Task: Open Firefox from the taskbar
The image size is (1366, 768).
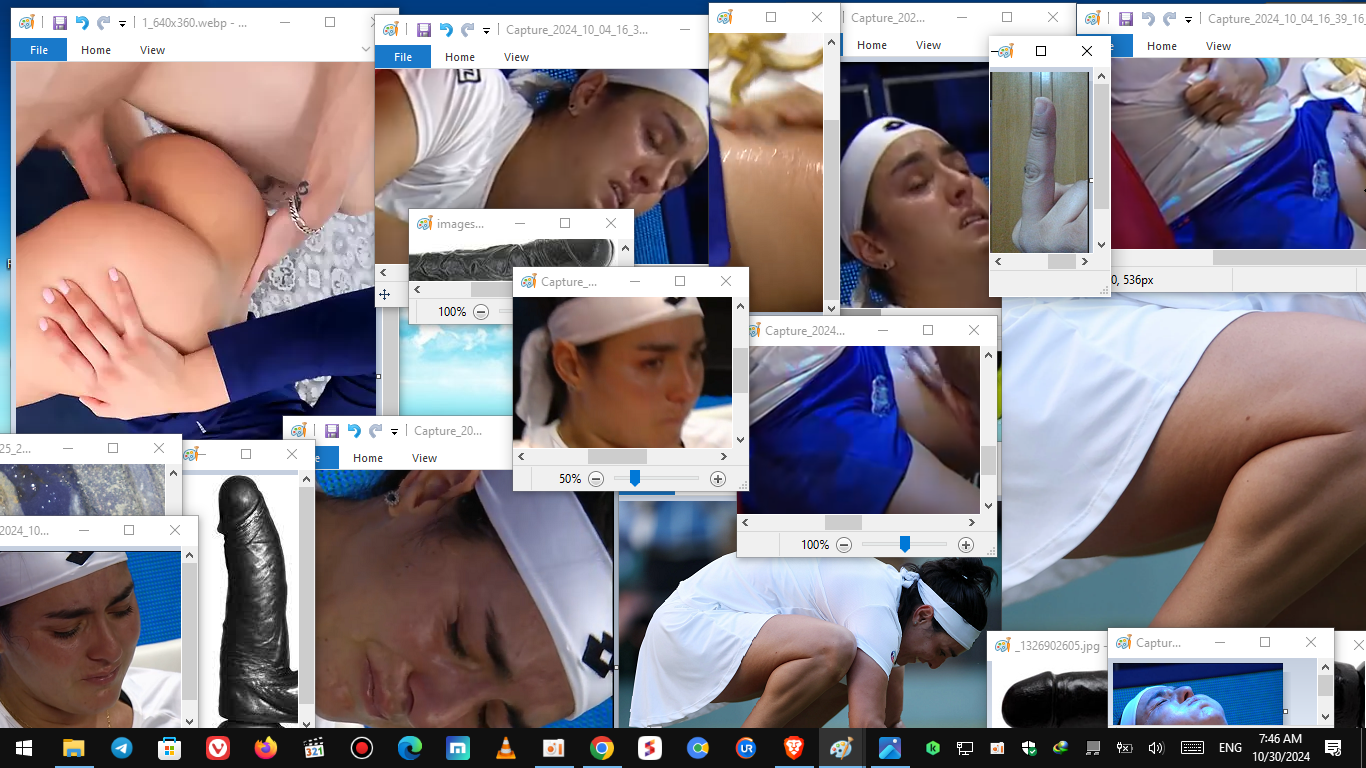Action: pyautogui.click(x=265, y=748)
